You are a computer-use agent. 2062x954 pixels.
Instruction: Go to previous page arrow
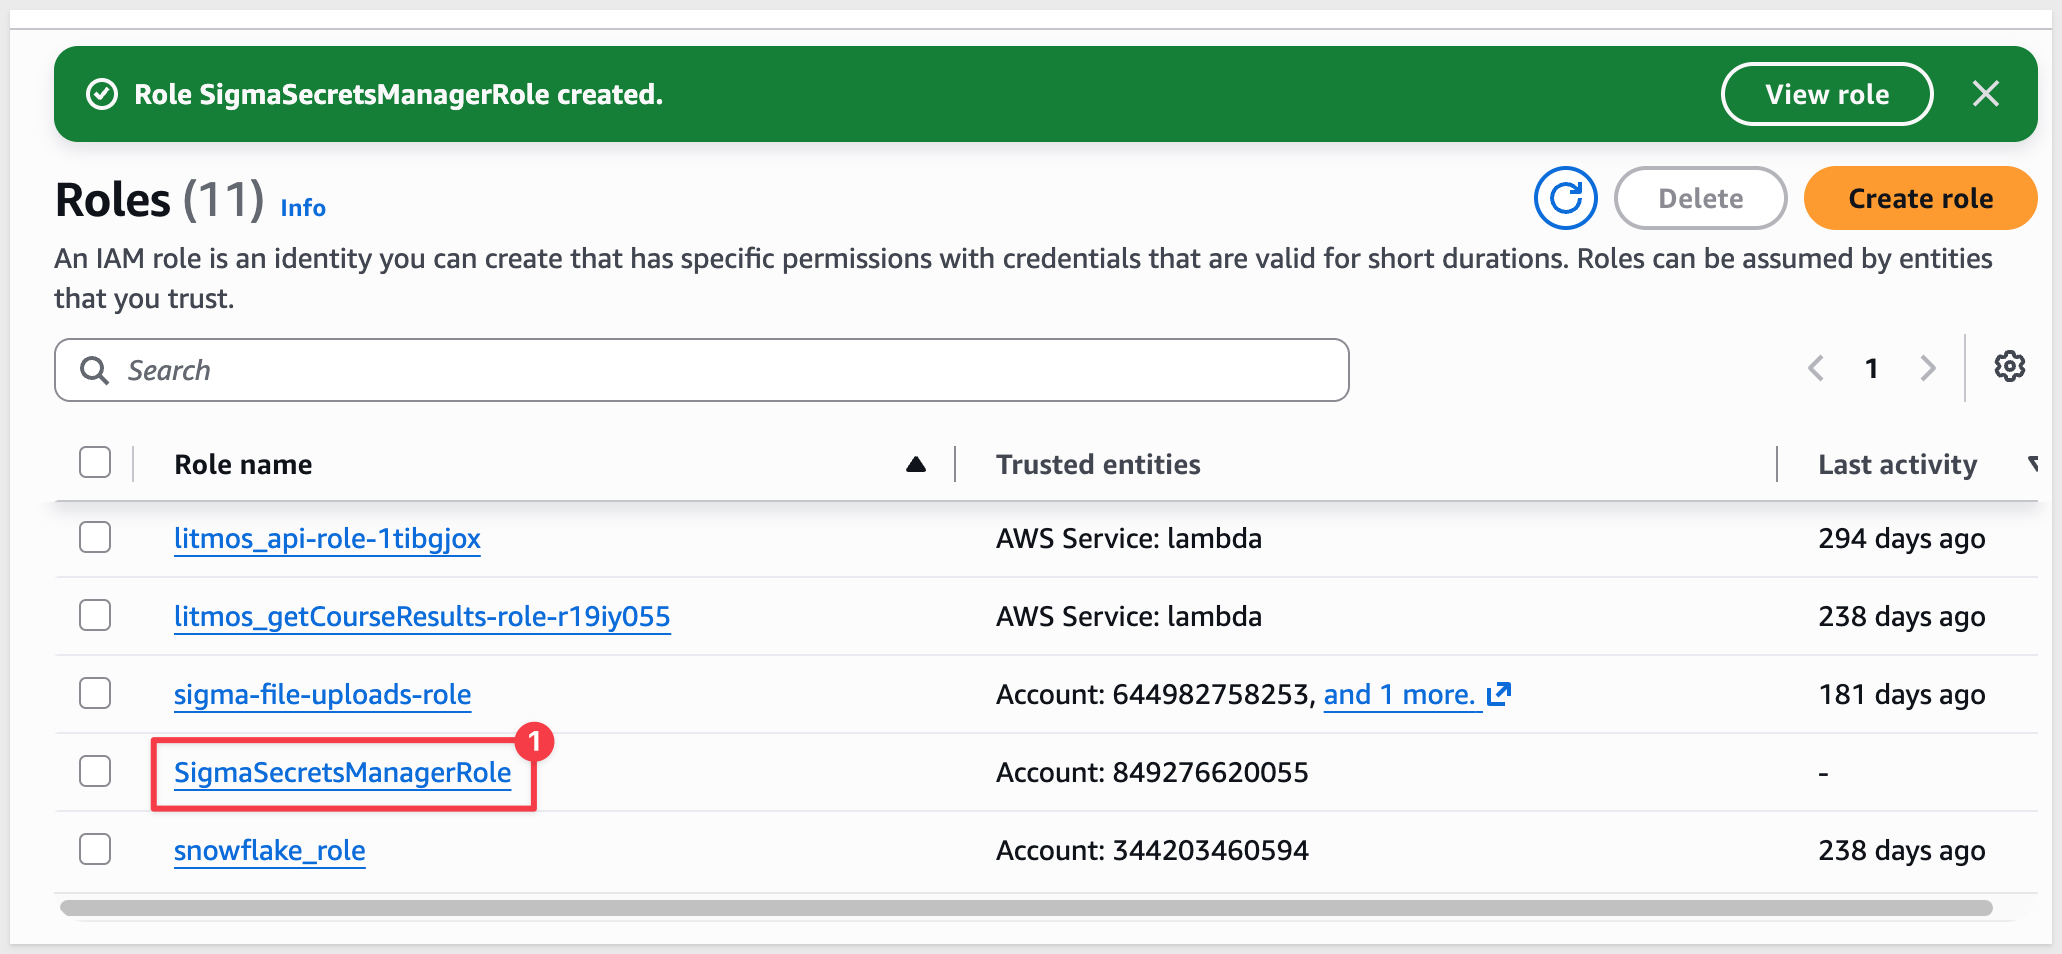1816,368
